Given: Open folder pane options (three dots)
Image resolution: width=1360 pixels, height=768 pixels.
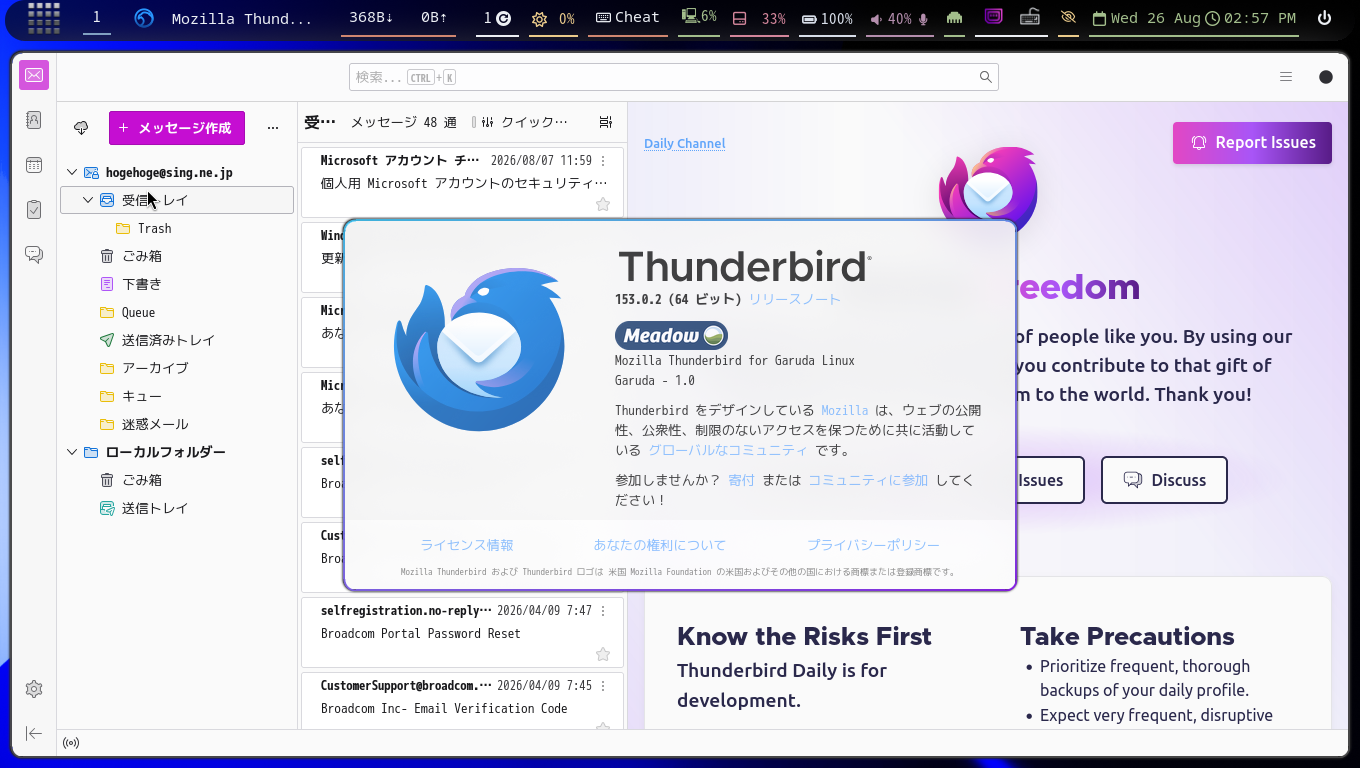Looking at the screenshot, I should [273, 128].
